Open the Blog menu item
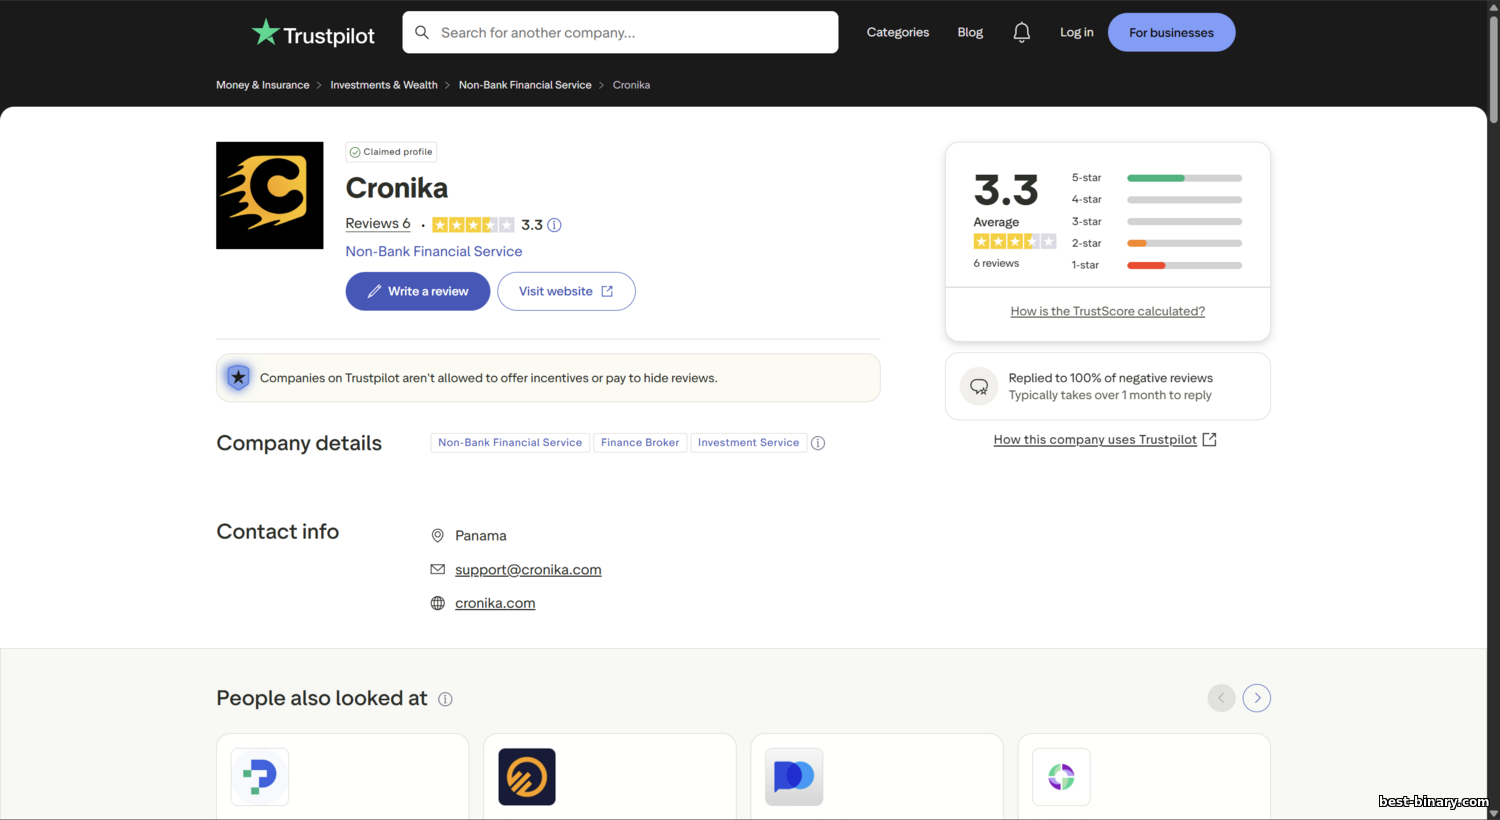 point(970,33)
